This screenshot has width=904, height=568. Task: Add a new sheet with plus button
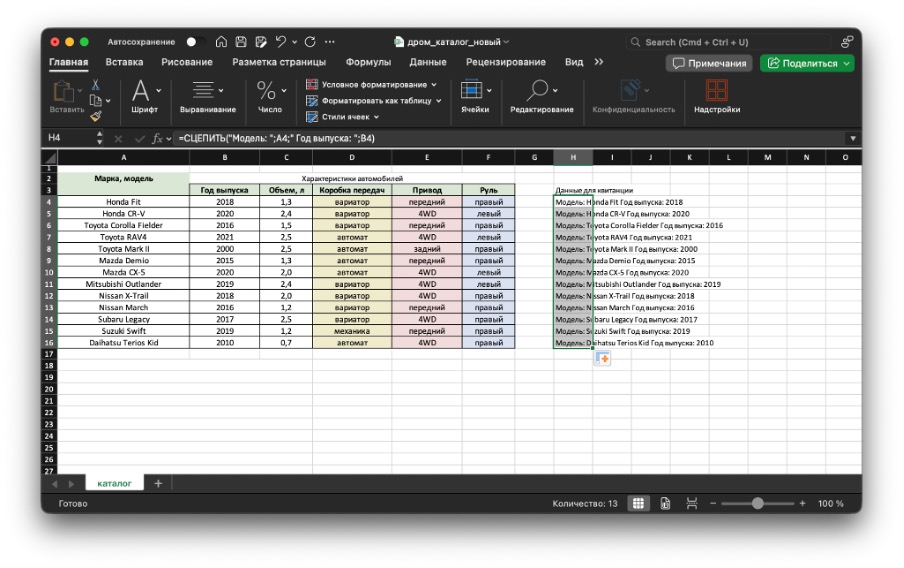[x=158, y=483]
